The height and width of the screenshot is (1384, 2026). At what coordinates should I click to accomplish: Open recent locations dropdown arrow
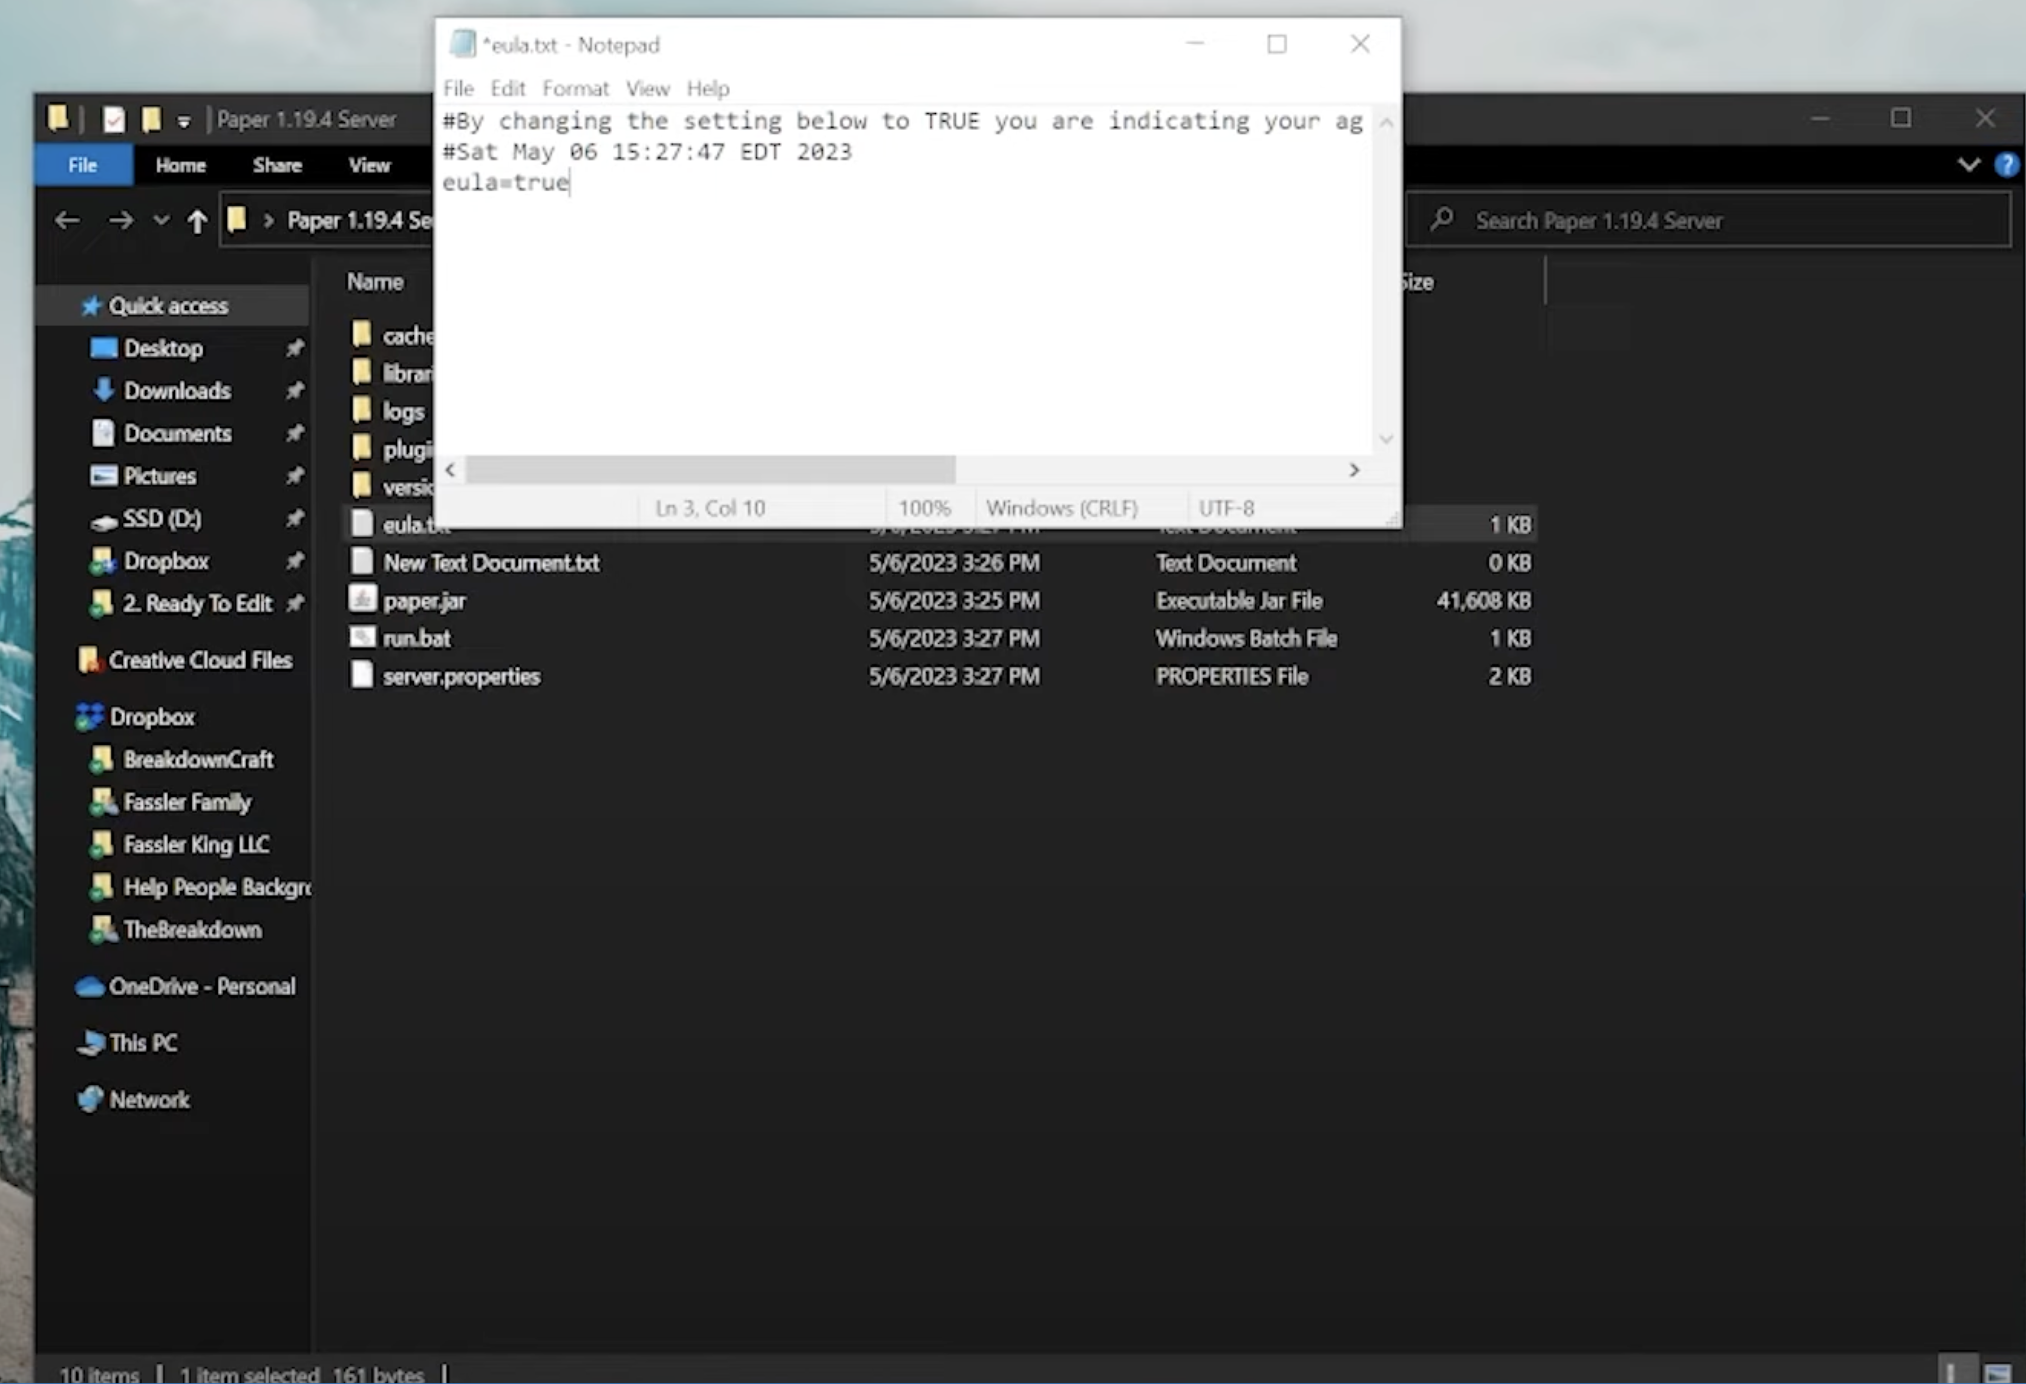(x=160, y=220)
